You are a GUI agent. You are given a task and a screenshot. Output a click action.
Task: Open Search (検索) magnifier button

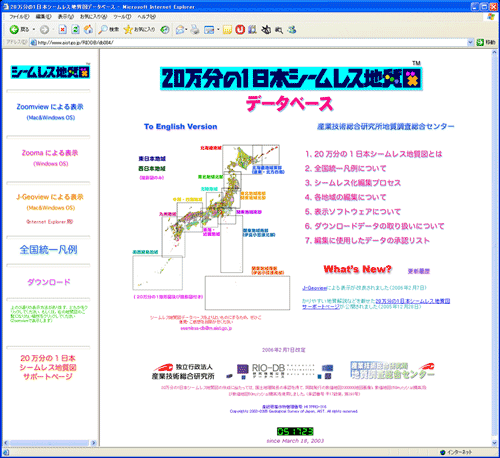click(108, 30)
